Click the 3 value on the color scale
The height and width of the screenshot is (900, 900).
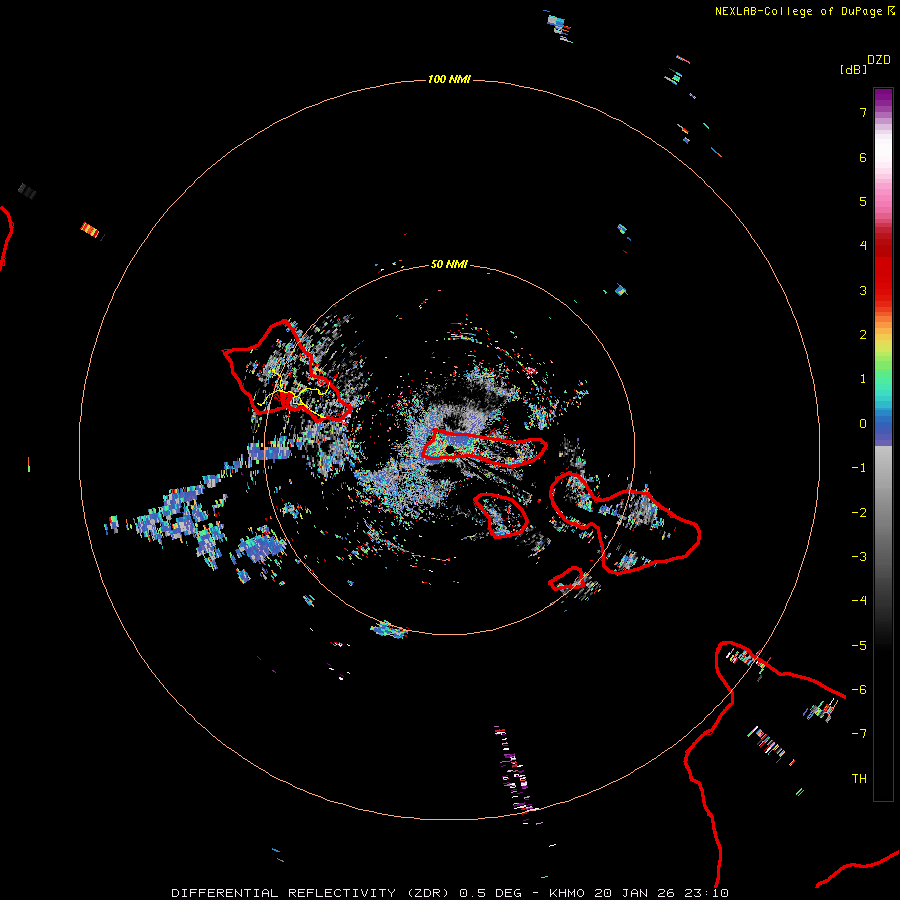point(863,290)
